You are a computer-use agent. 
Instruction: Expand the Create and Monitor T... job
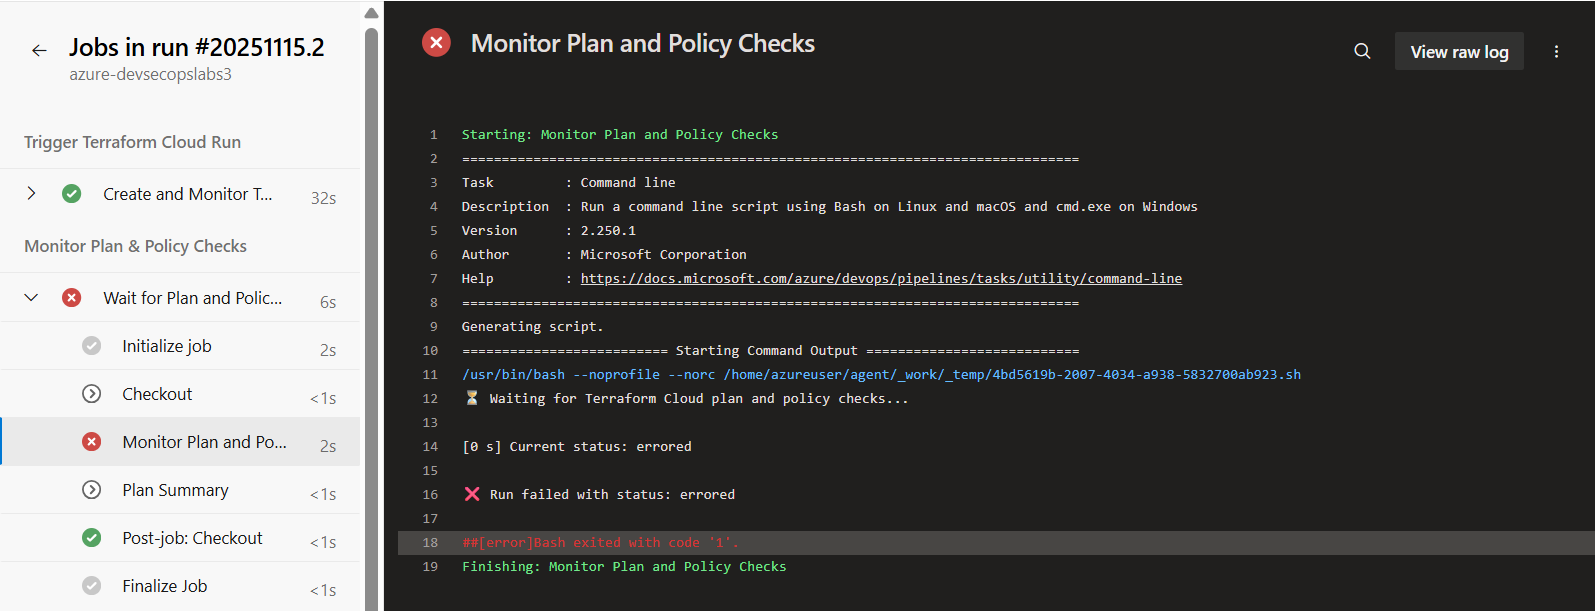32,194
